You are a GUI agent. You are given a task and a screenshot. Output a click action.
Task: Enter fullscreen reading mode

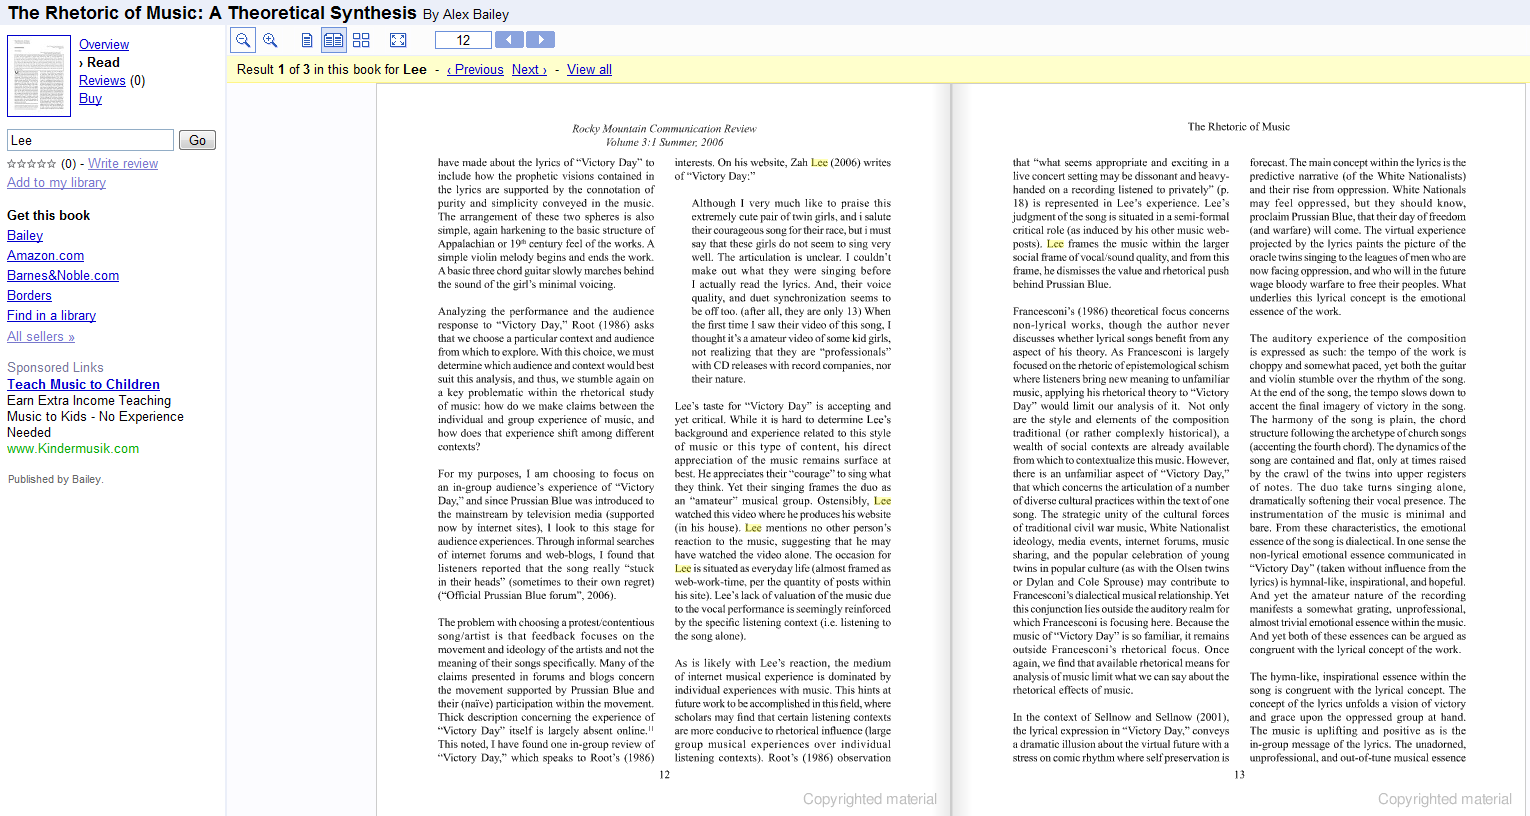coord(398,40)
